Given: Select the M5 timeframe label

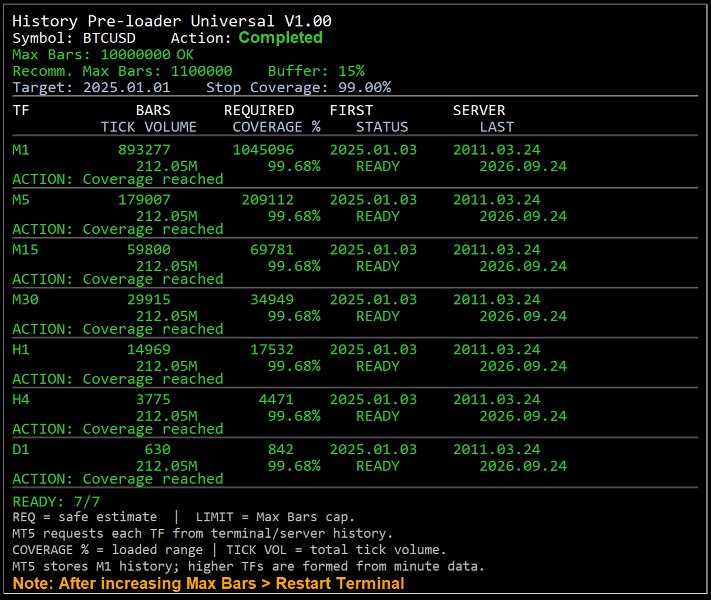Looking at the screenshot, I should [21, 200].
